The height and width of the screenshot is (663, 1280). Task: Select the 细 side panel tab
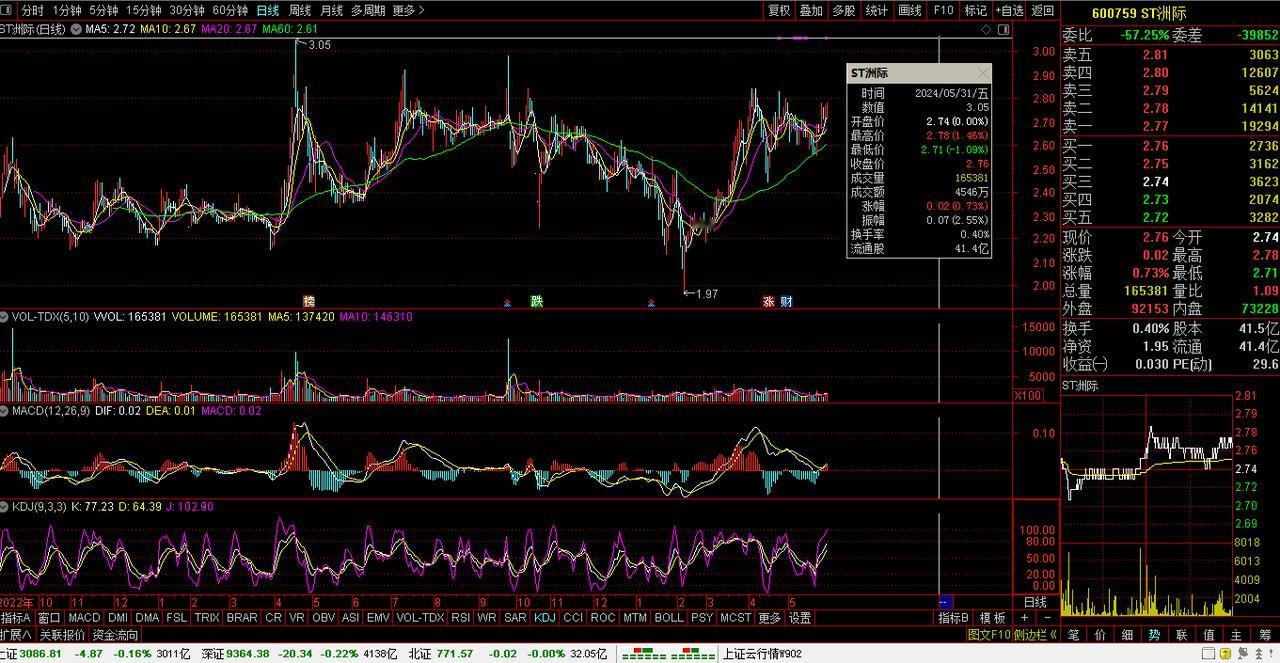[1127, 635]
